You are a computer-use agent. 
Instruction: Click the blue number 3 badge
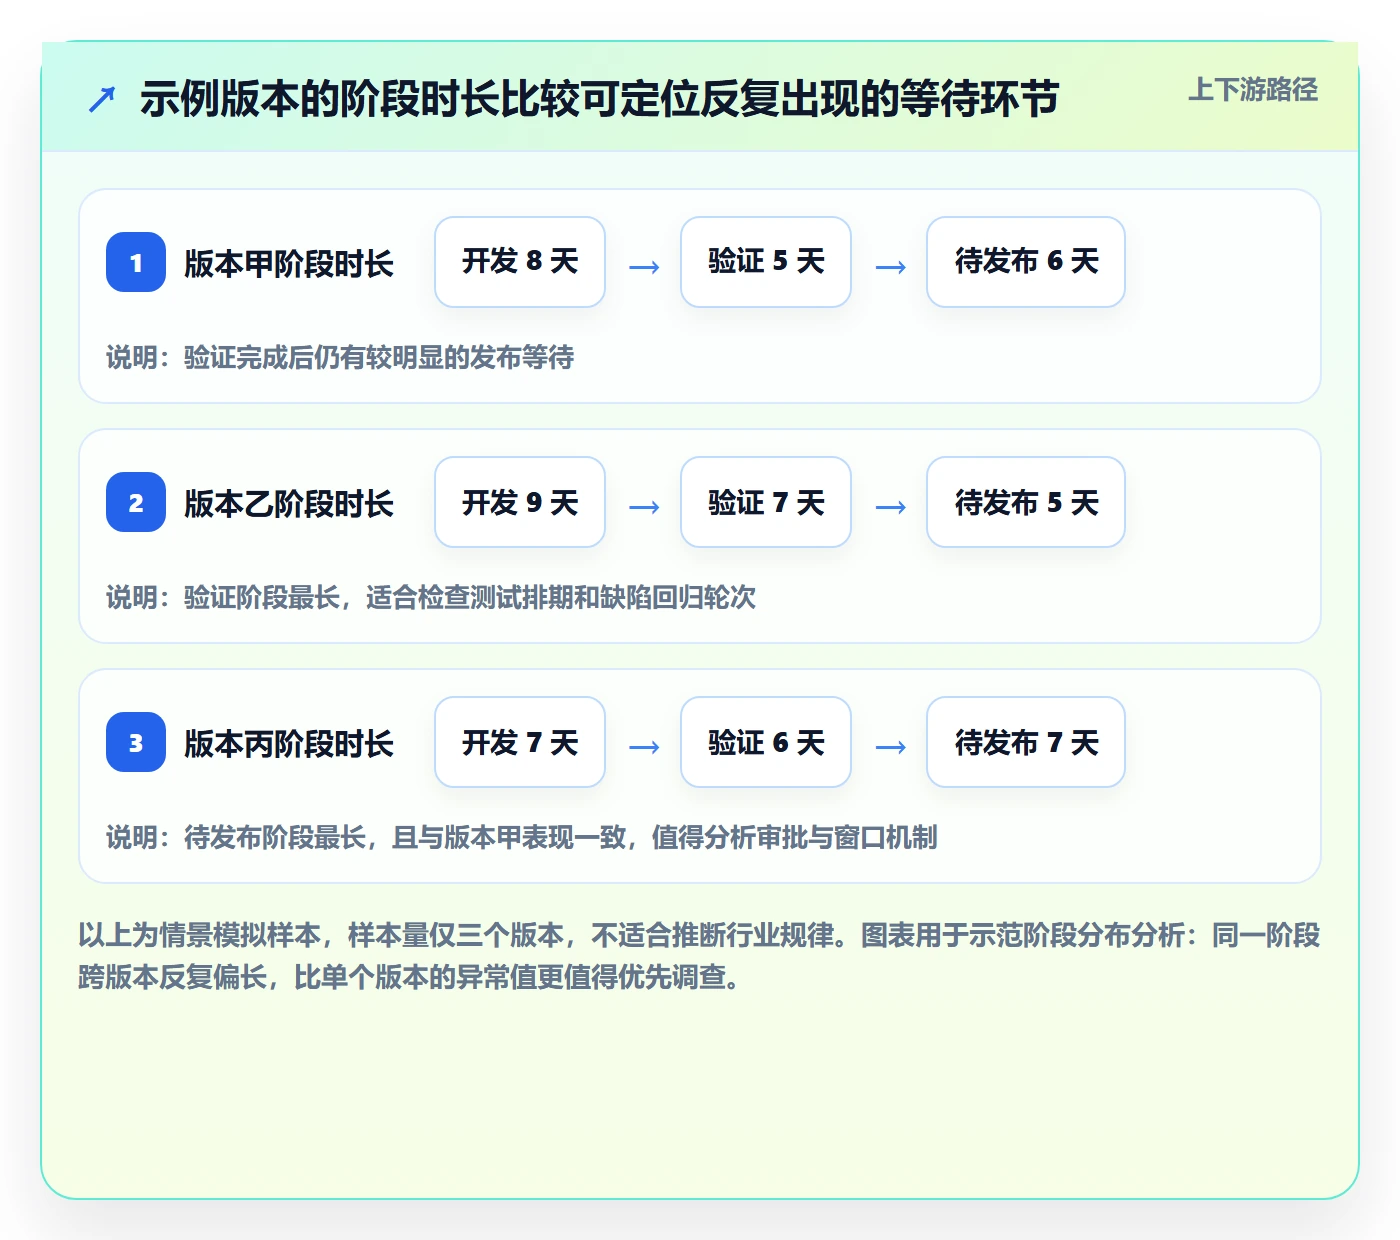pos(136,742)
